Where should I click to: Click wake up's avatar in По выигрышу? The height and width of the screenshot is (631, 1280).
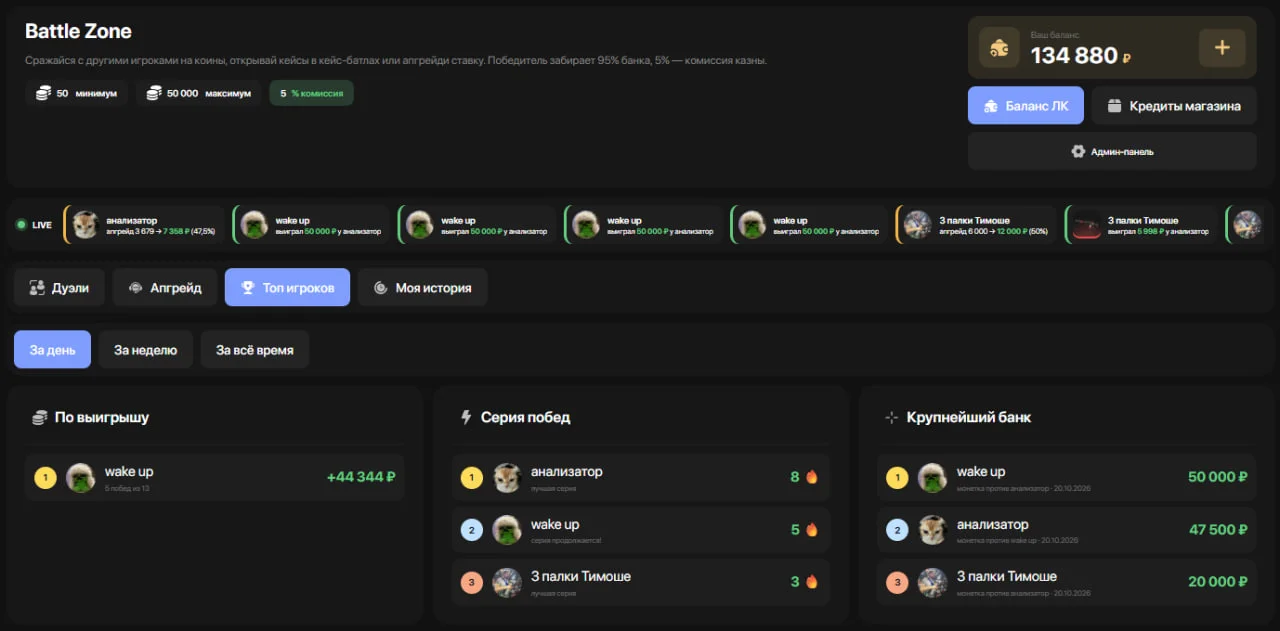tap(81, 477)
